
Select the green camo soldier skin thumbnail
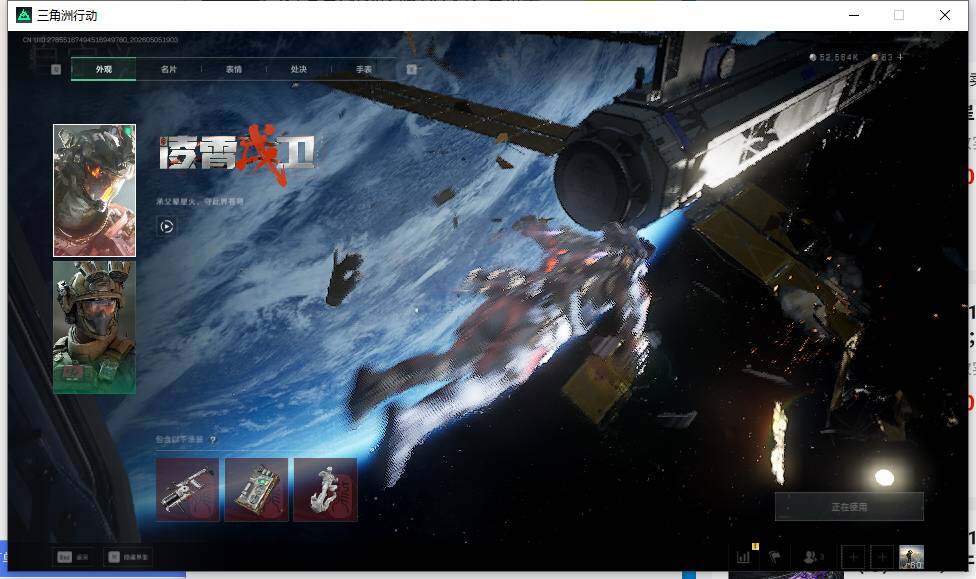pyautogui.click(x=95, y=327)
